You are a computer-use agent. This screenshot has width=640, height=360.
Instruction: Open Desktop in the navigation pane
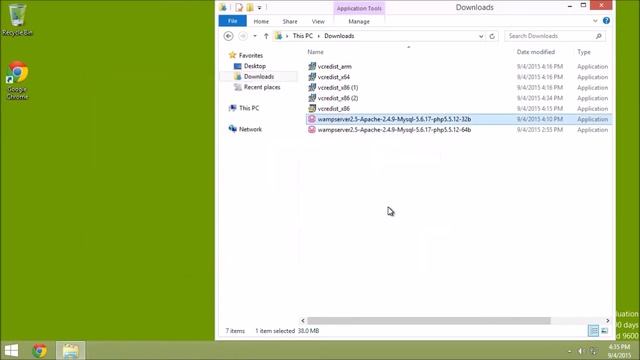click(255, 66)
